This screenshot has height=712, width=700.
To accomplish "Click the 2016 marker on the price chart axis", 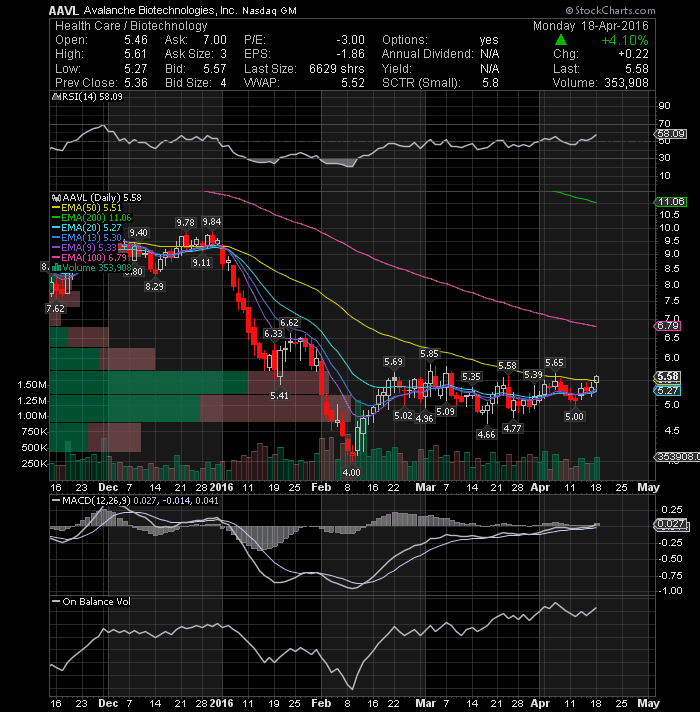I will point(222,488).
